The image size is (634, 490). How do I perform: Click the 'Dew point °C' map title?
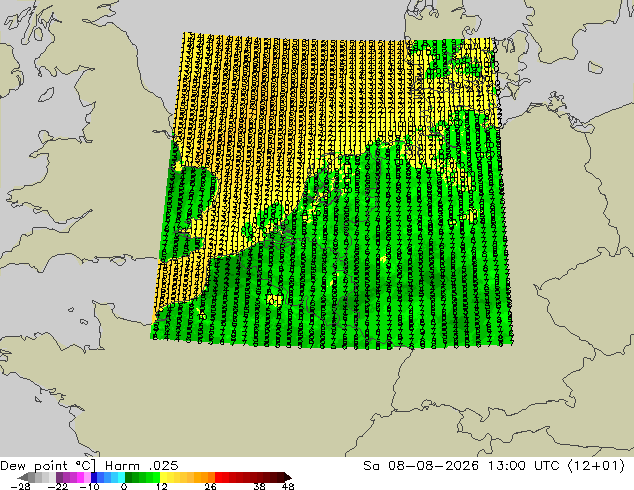point(48,466)
